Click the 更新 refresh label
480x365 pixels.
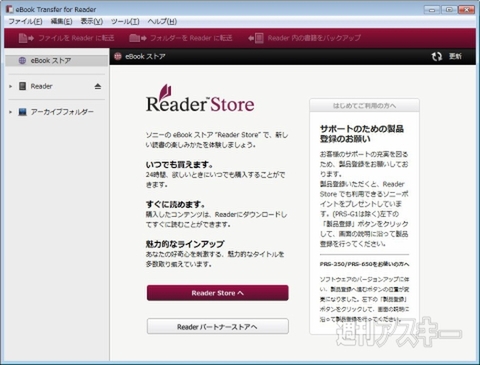(x=455, y=56)
